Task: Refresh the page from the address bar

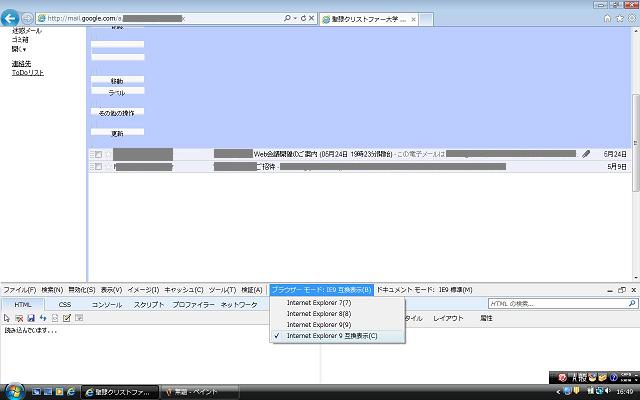Action: point(303,18)
